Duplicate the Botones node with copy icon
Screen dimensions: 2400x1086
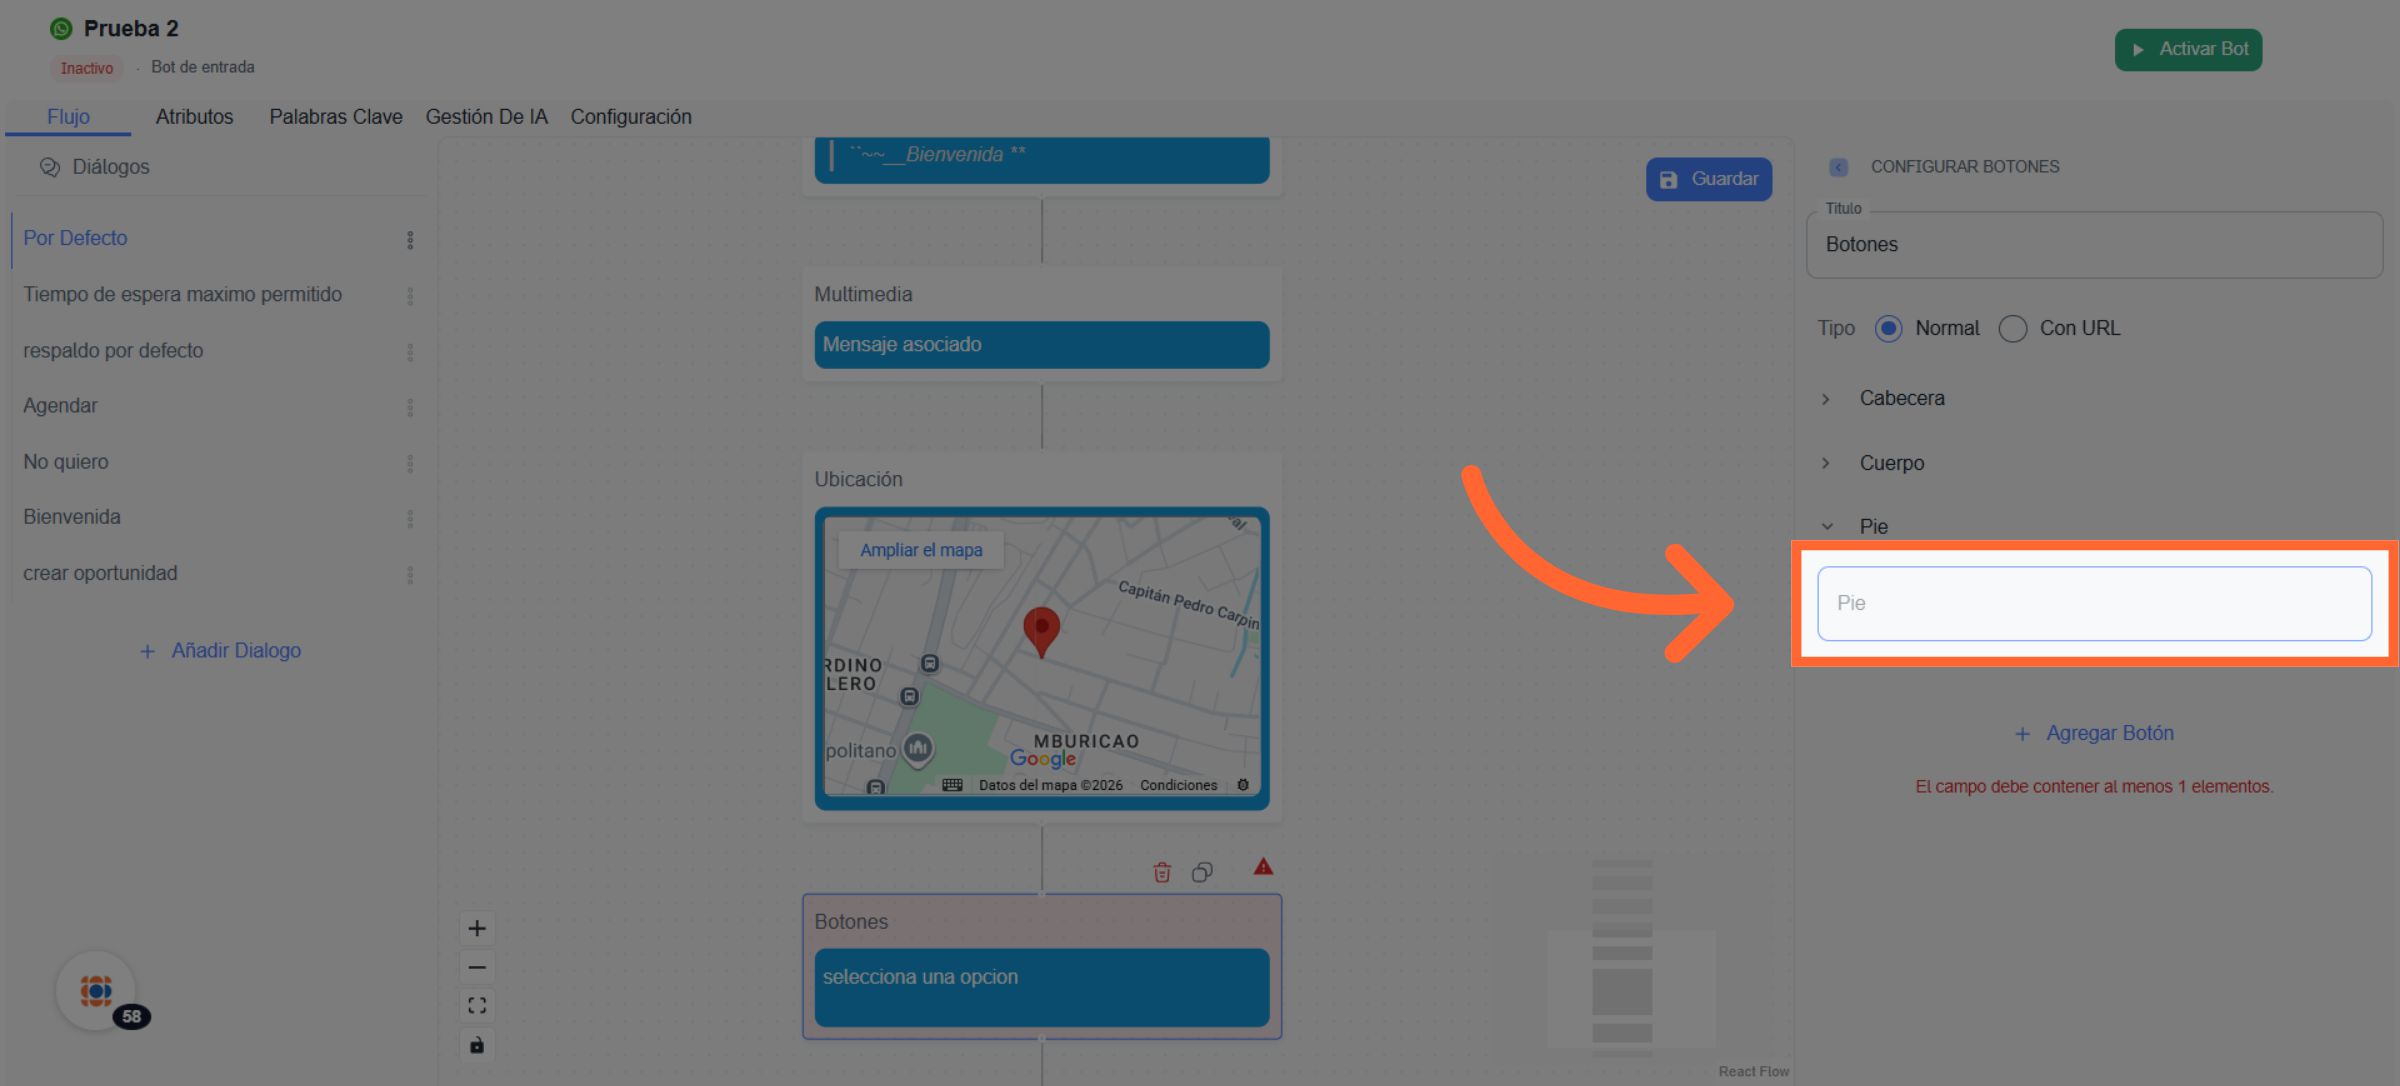coord(1202,872)
